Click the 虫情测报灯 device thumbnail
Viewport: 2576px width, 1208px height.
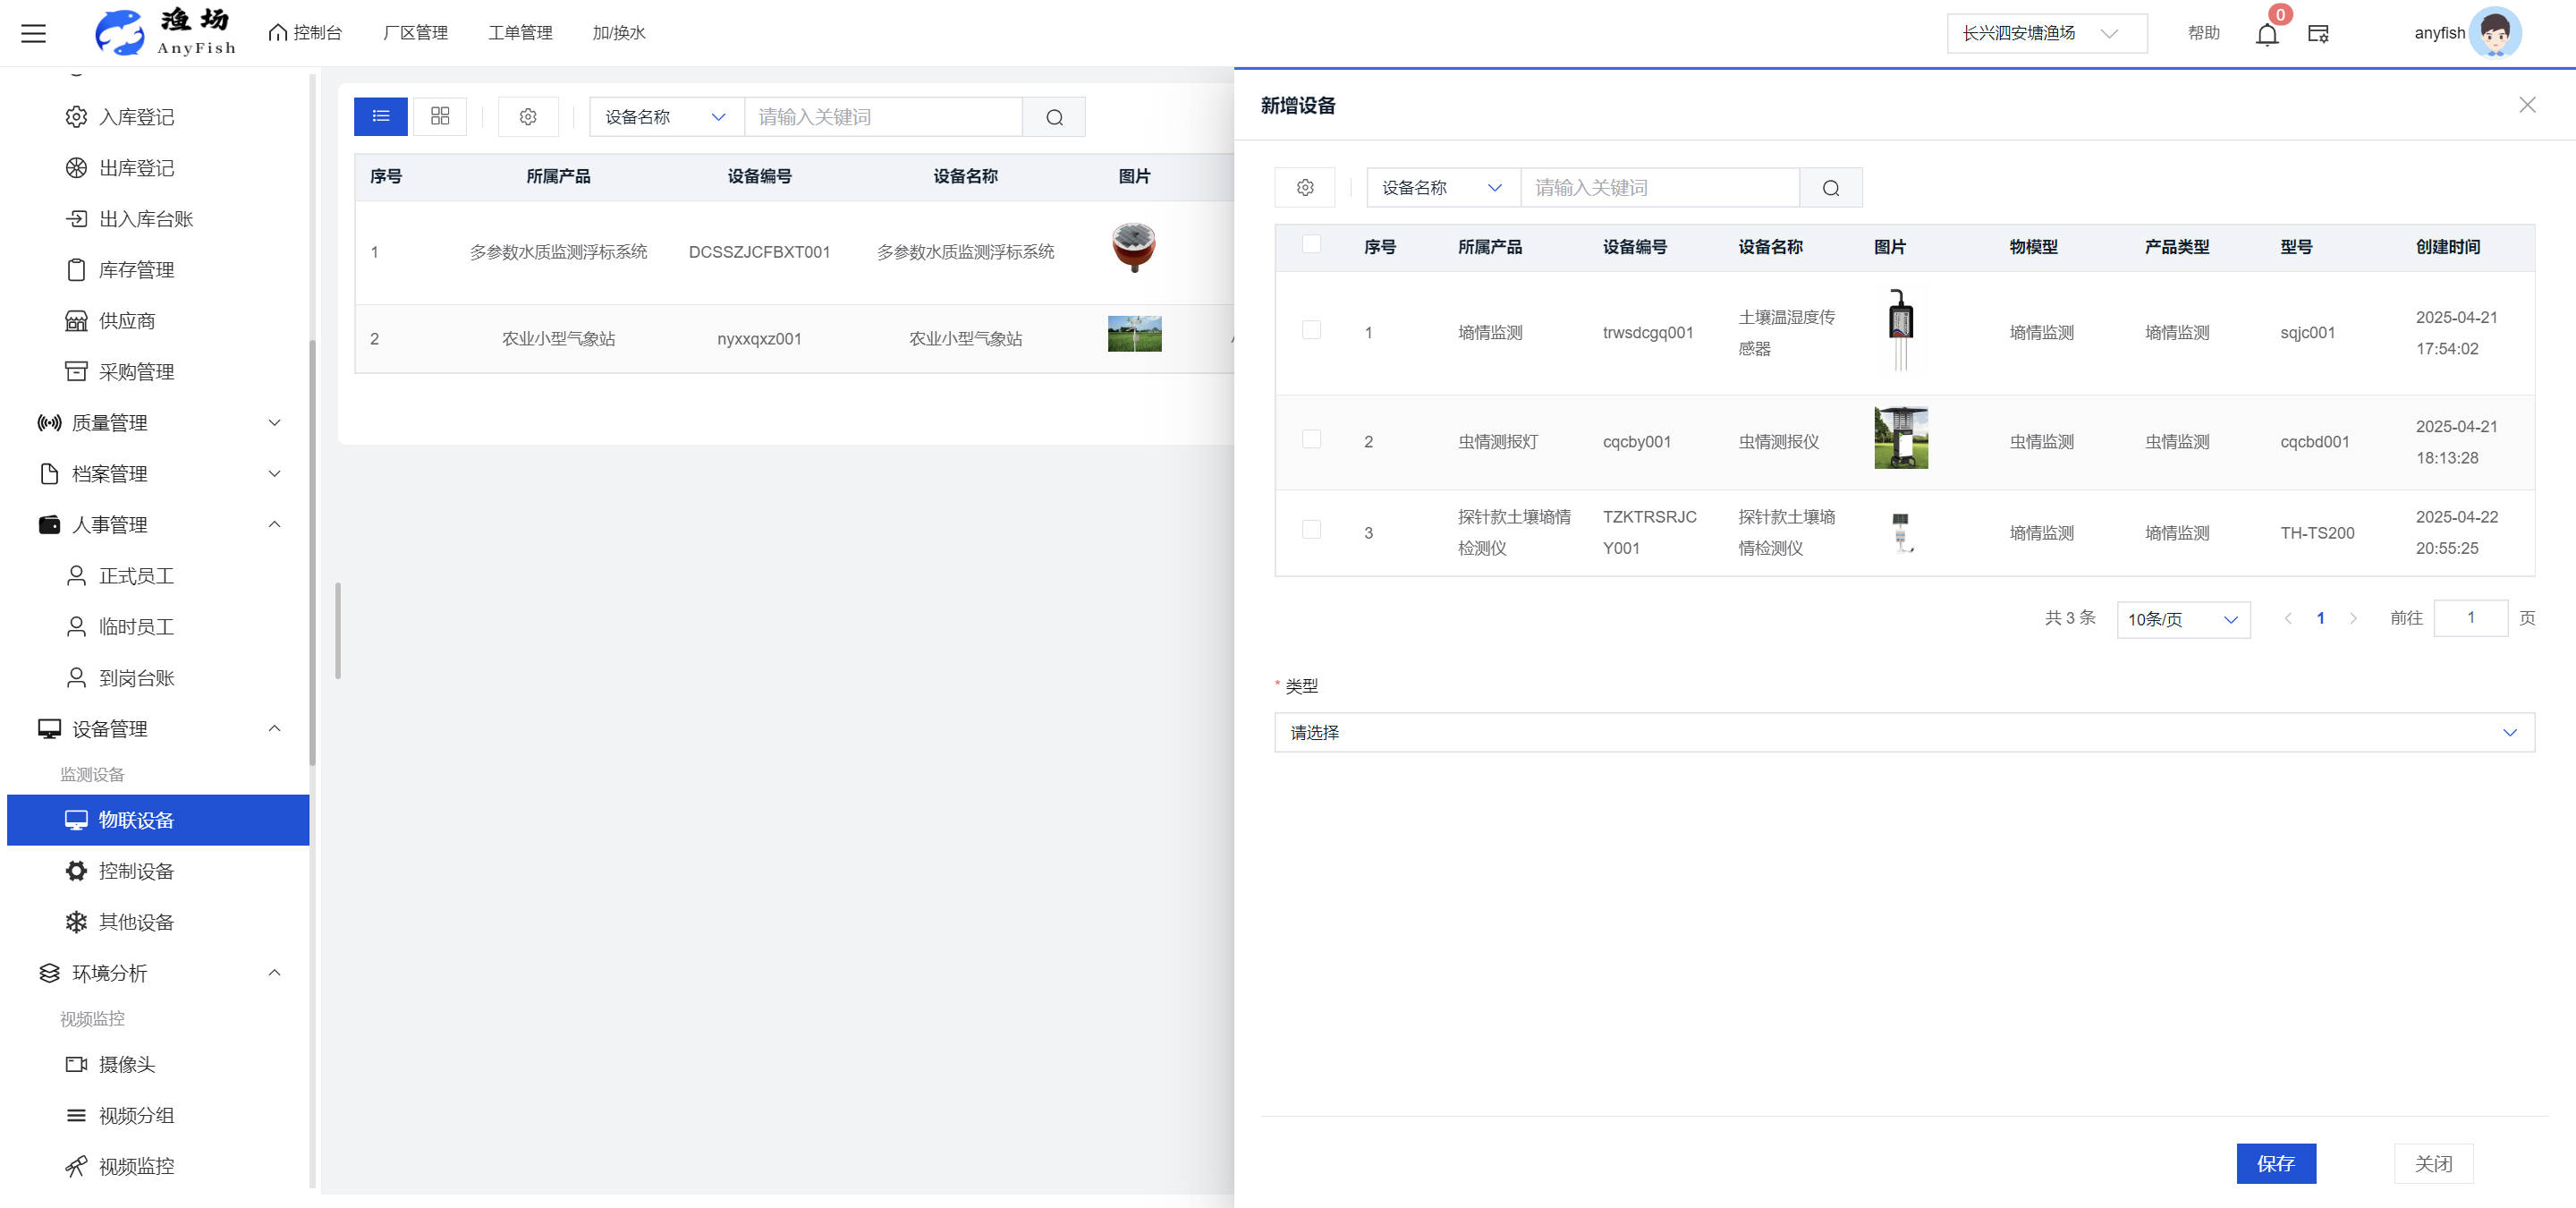tap(1900, 438)
